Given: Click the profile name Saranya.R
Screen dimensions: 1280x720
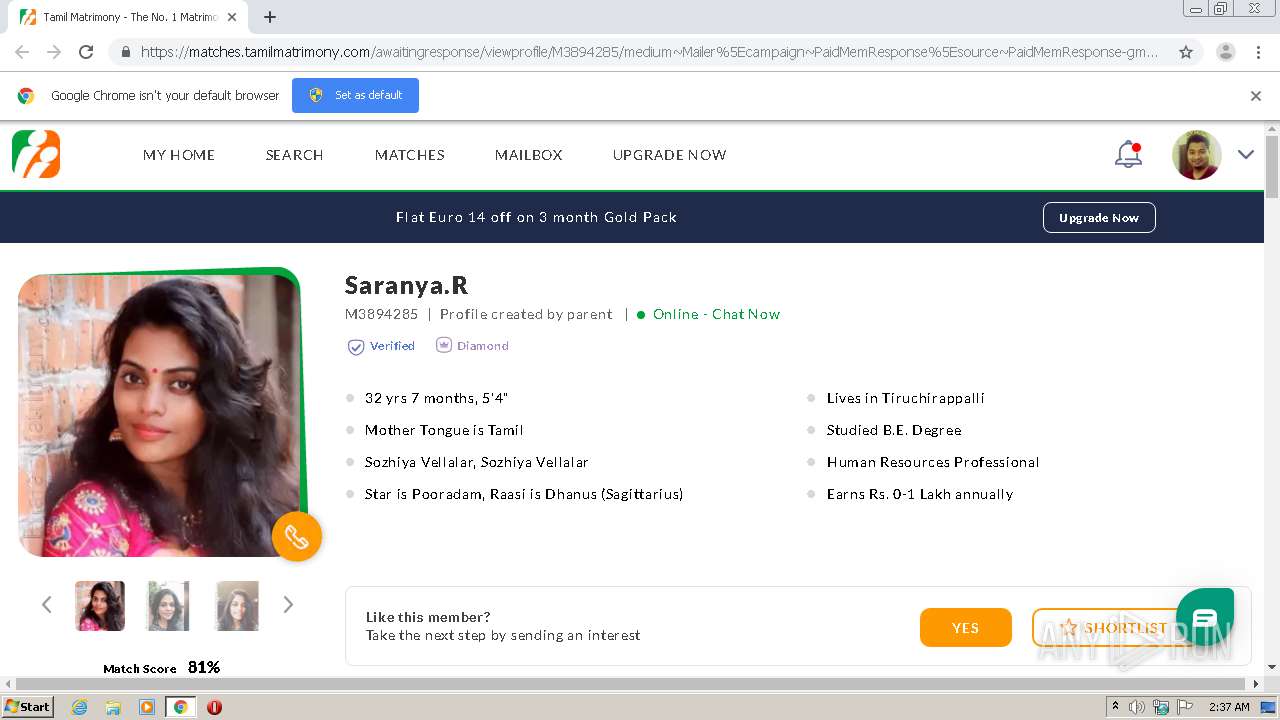Looking at the screenshot, I should (x=406, y=285).
